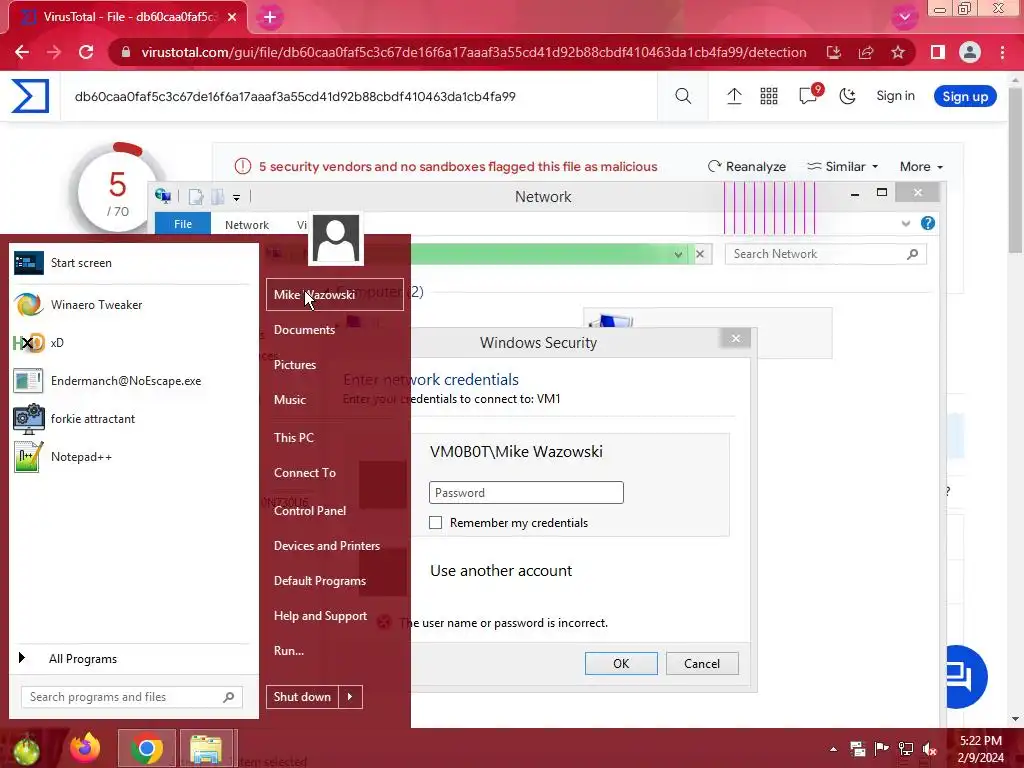Image resolution: width=1024 pixels, height=768 pixels.
Task: Open the Action Center flag tray icon
Action: pos(882,749)
